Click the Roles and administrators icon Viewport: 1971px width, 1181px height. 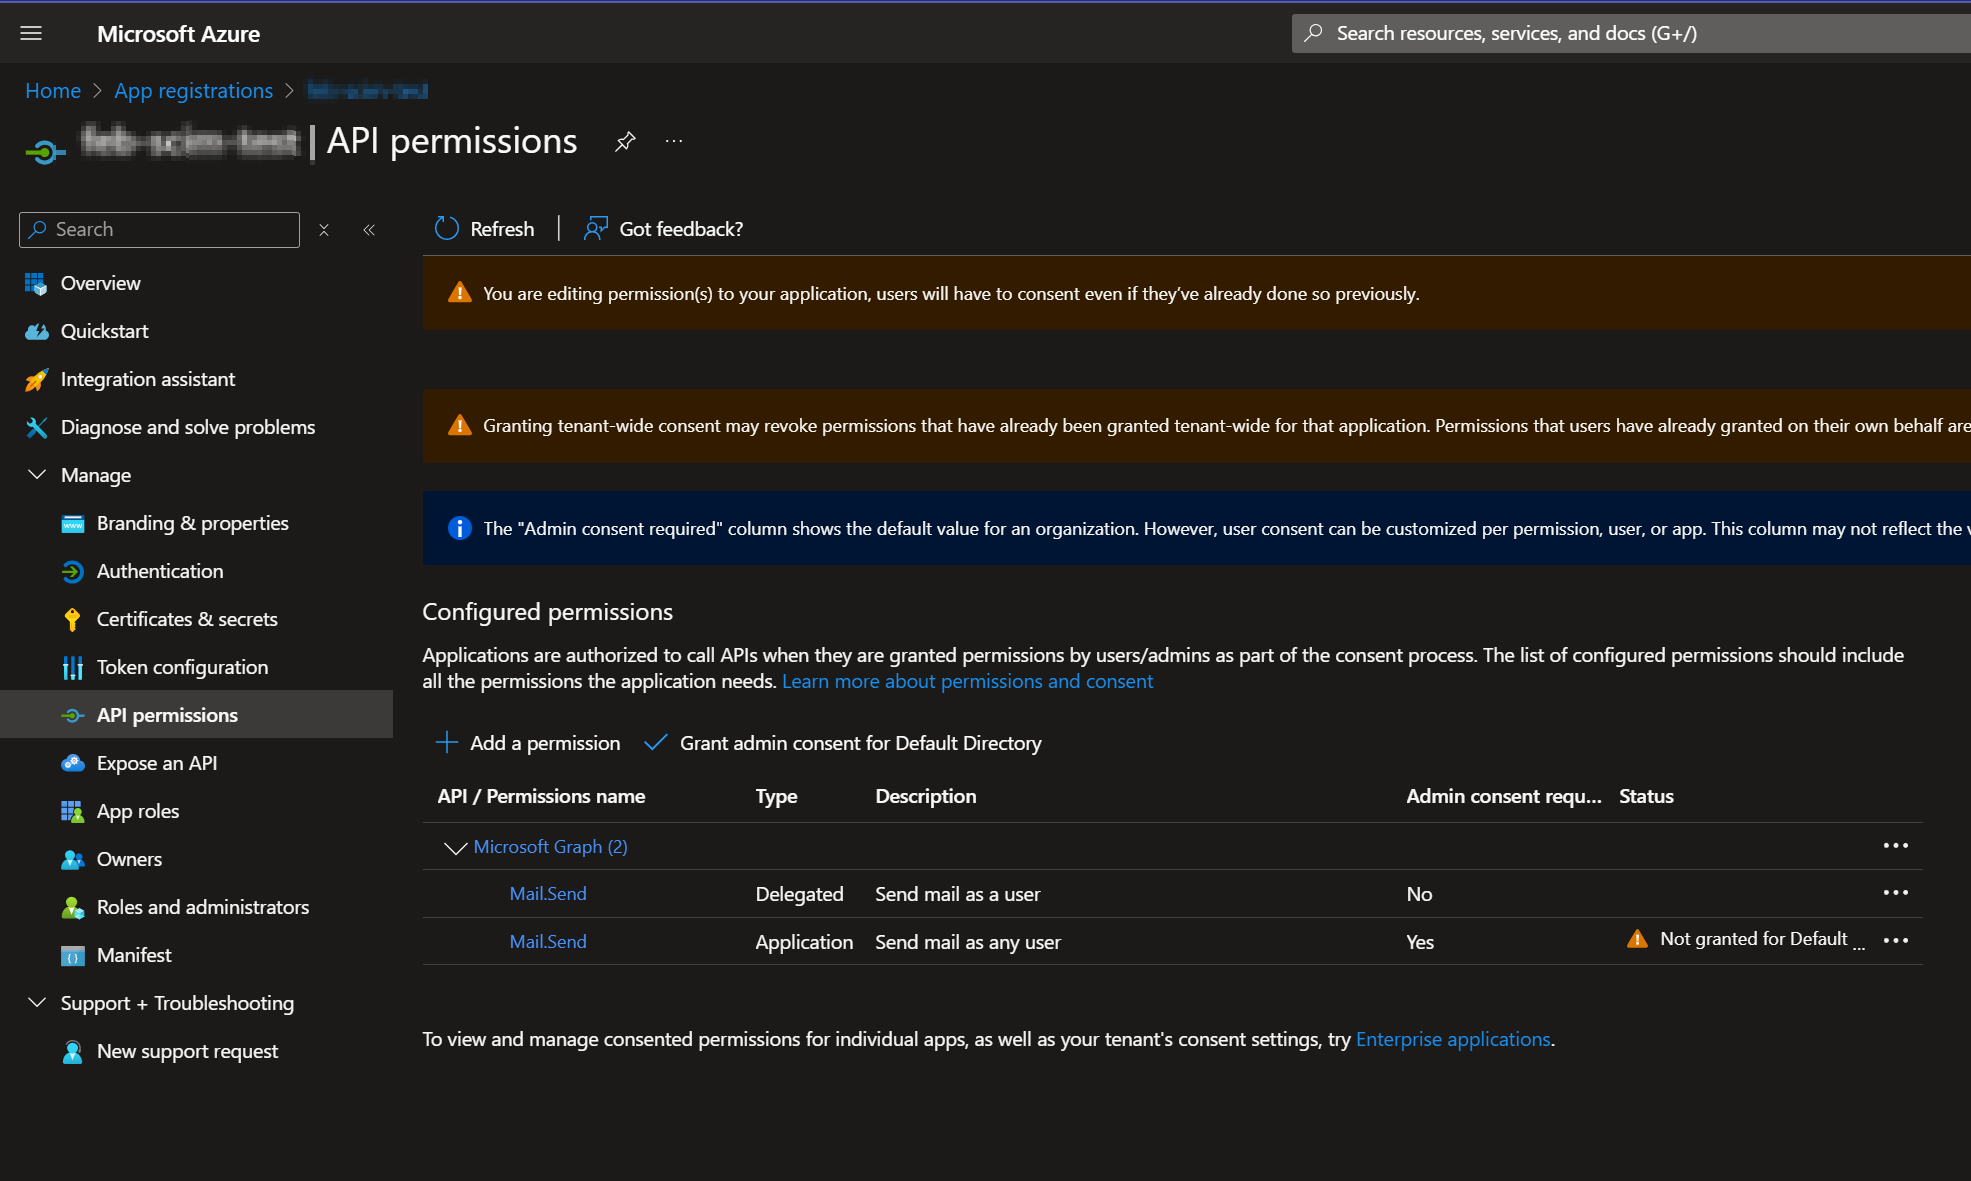[x=73, y=907]
